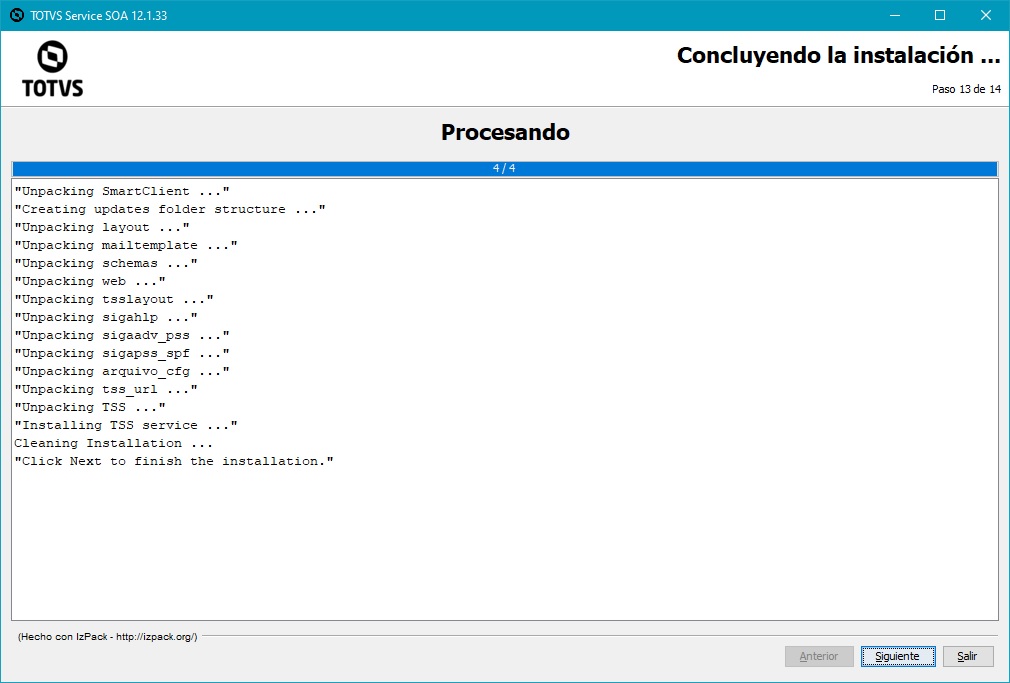
Task: Click the "Hecho con IzPack" footer text
Action: pyautogui.click(x=108, y=637)
